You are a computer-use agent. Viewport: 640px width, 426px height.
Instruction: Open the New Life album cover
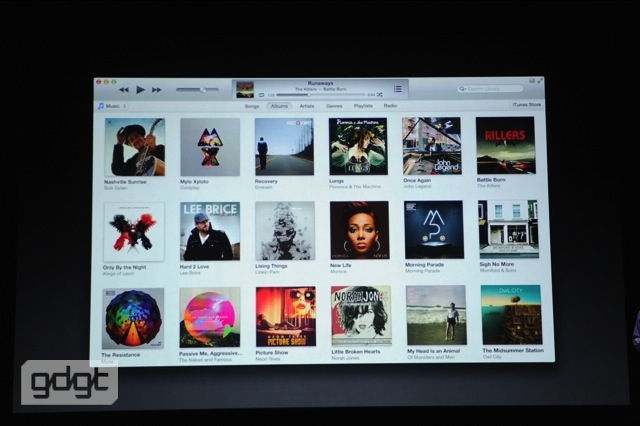(360, 230)
